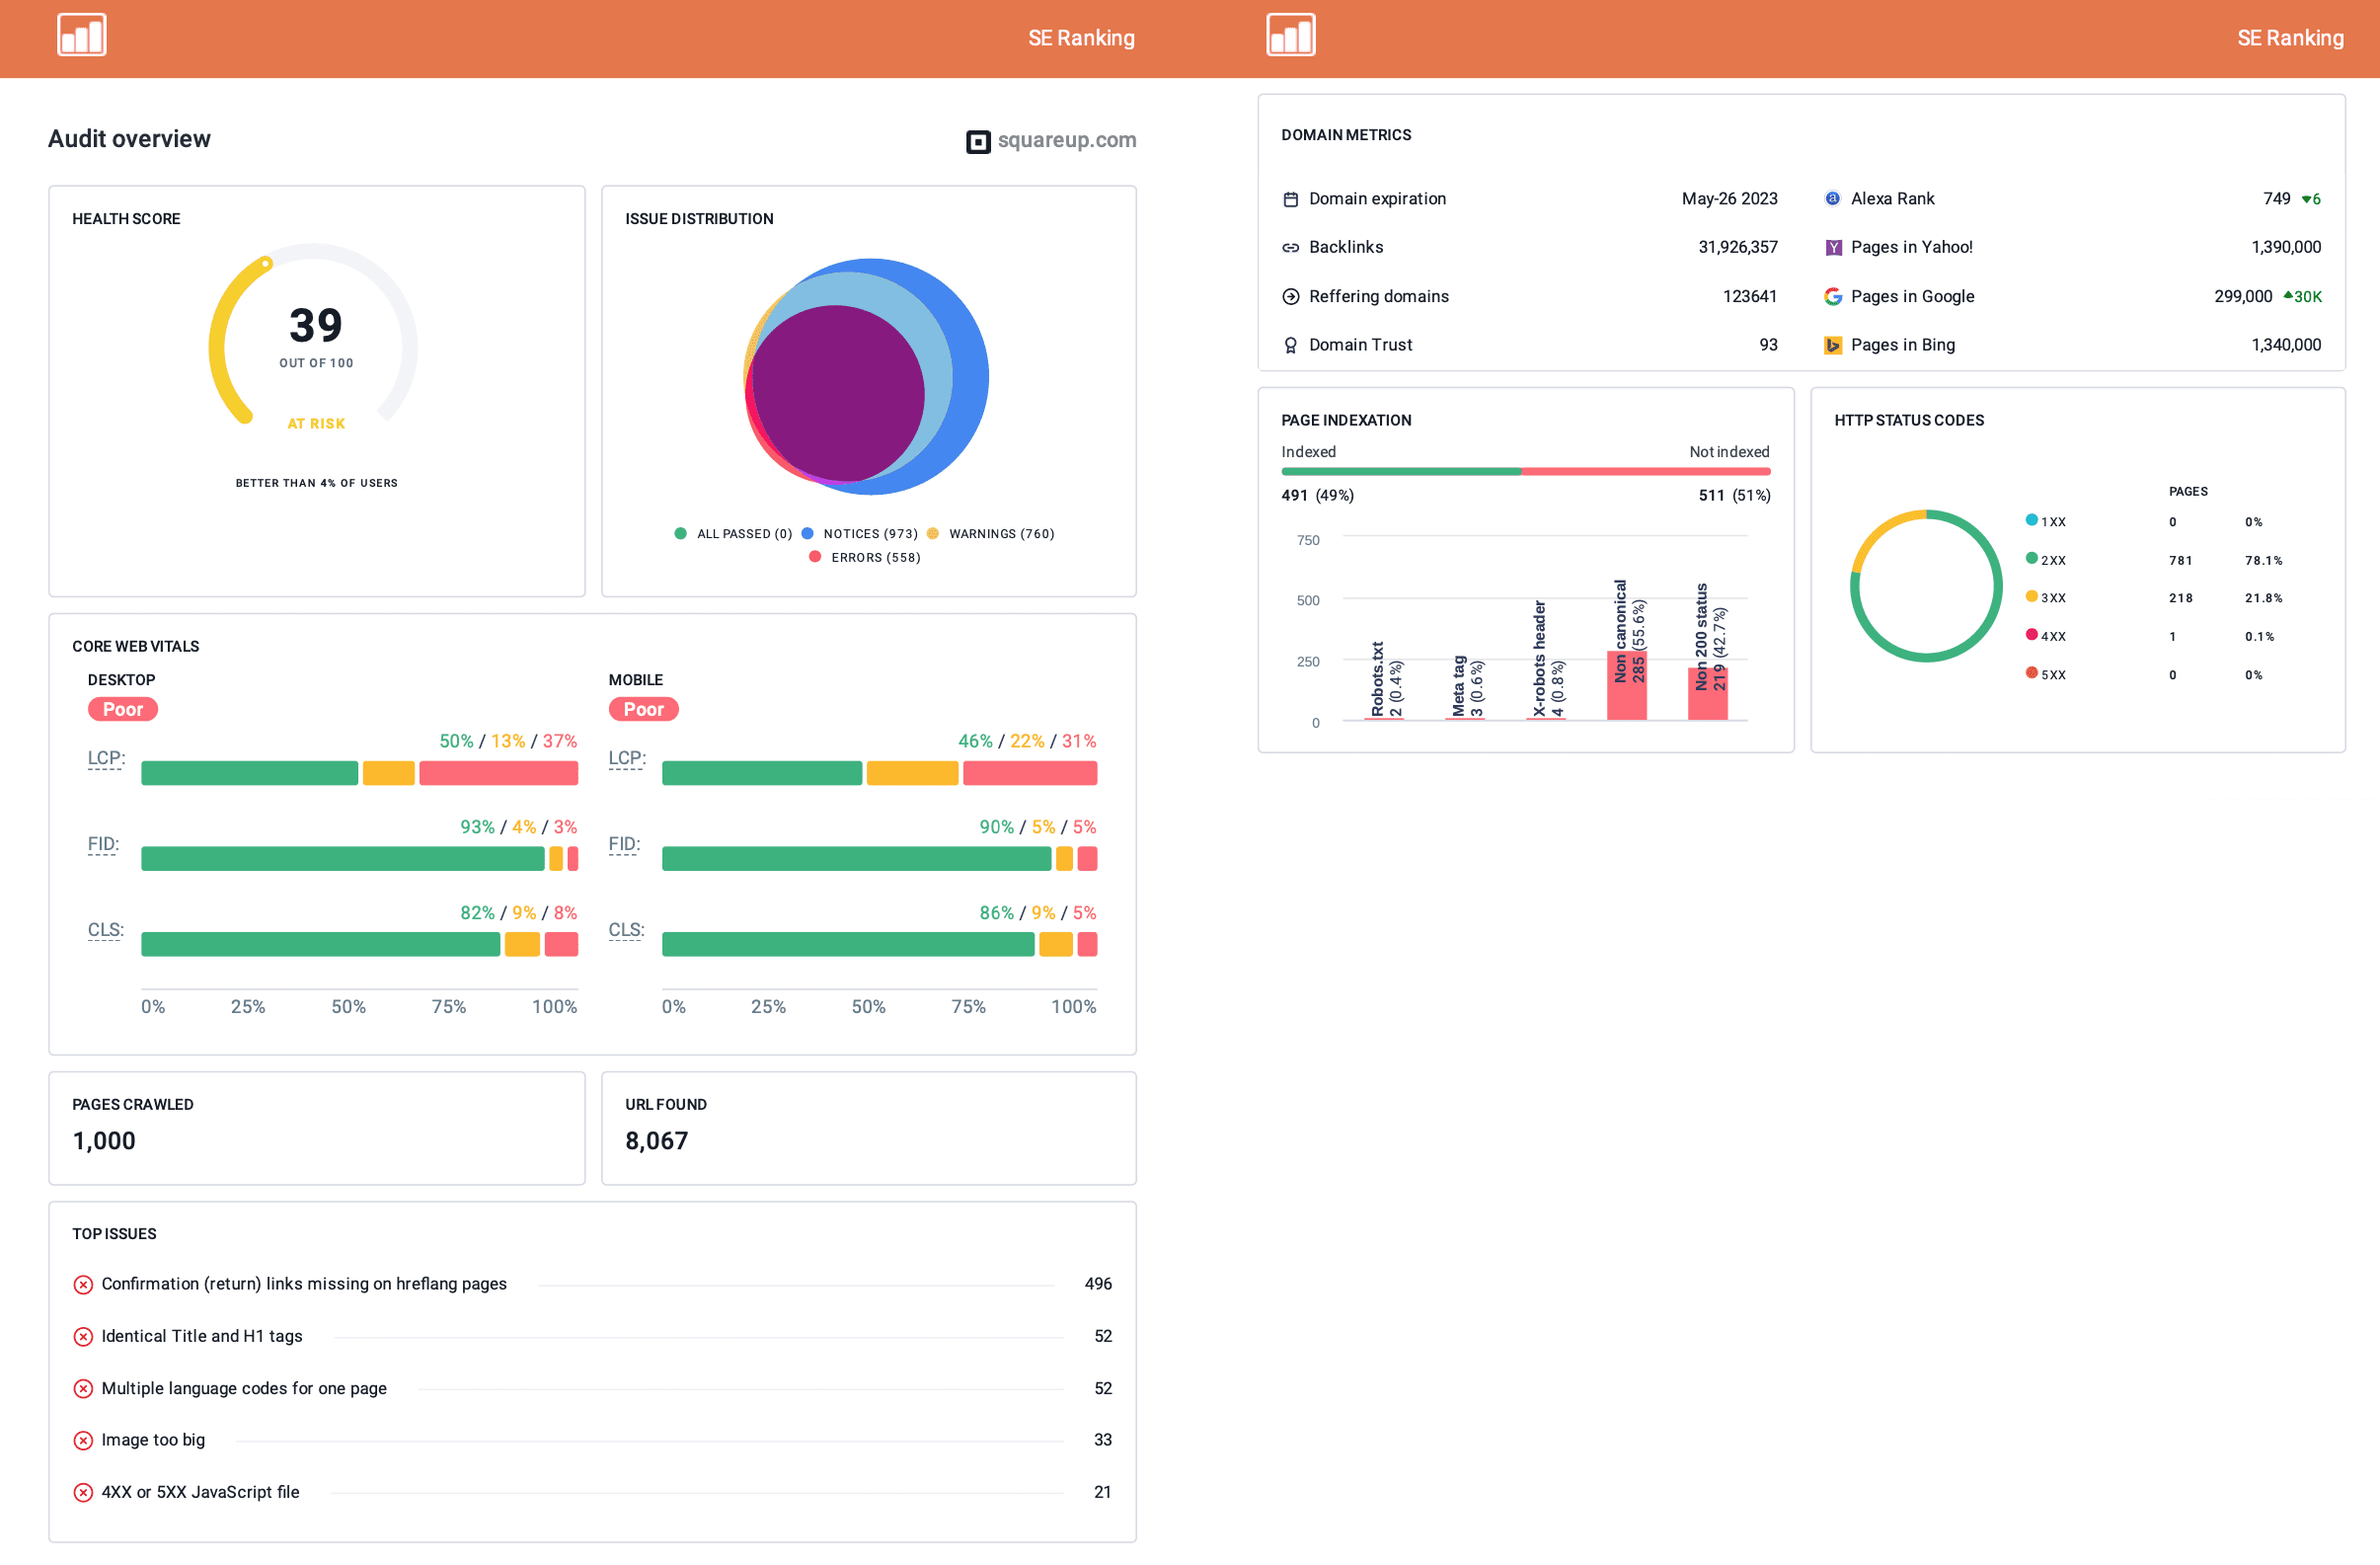
Task: Click the Poor badge under DESKTOP
Action: coord(122,709)
